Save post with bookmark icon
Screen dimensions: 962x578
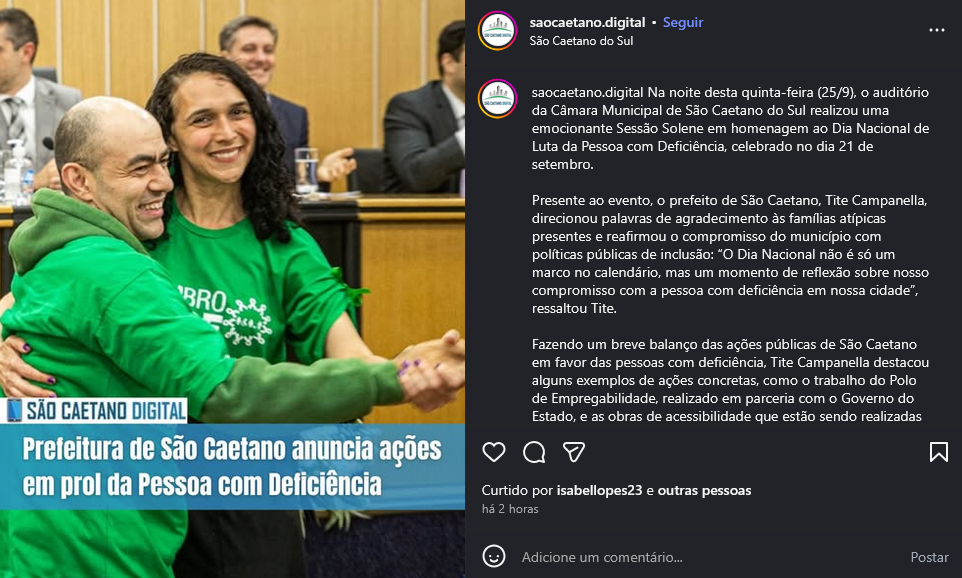pos(938,452)
